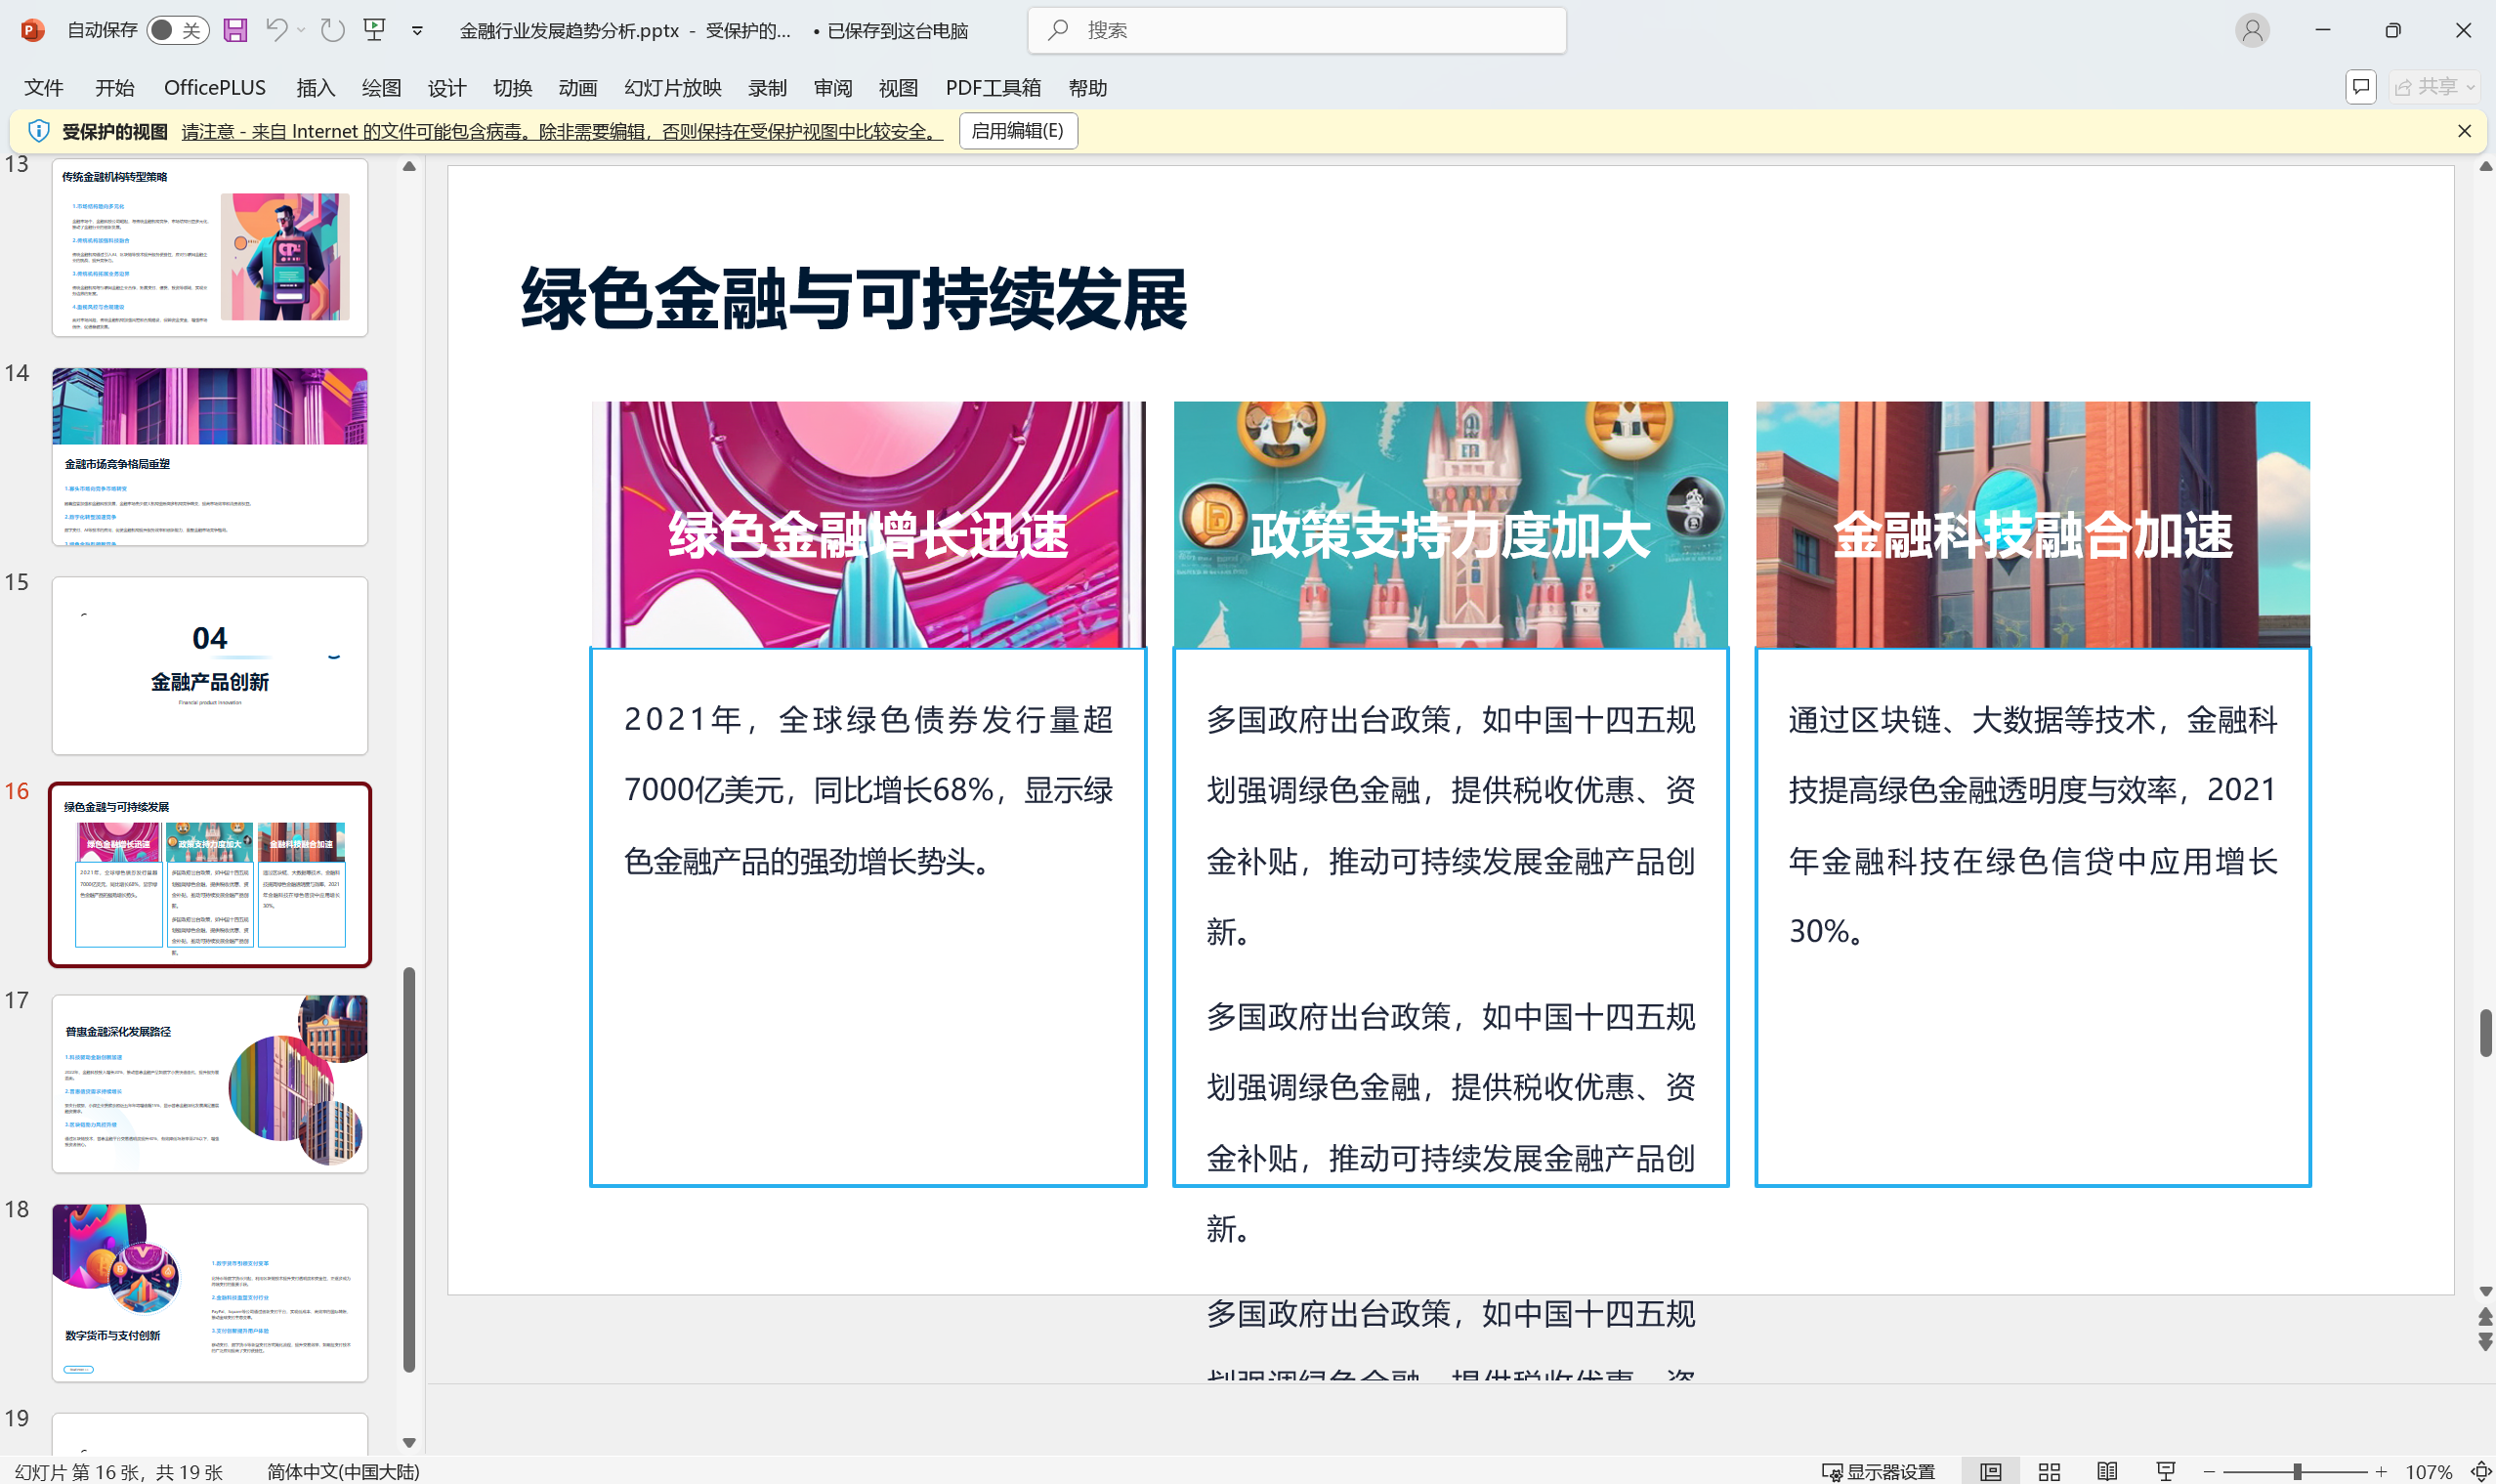This screenshot has height=1484, width=2496.
Task: Switch to the 幻灯片放映 ribbon tab
Action: pyautogui.click(x=671, y=88)
